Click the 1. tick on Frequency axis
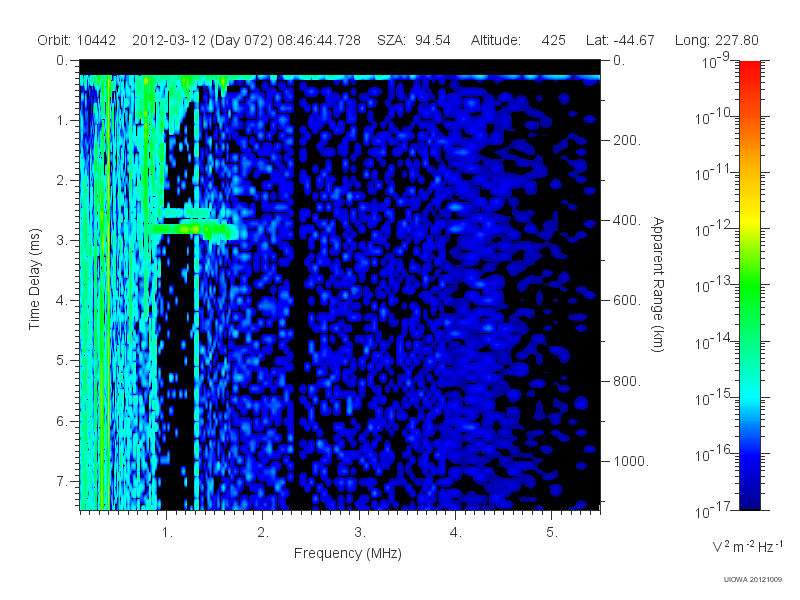The image size is (800, 600). tap(167, 533)
